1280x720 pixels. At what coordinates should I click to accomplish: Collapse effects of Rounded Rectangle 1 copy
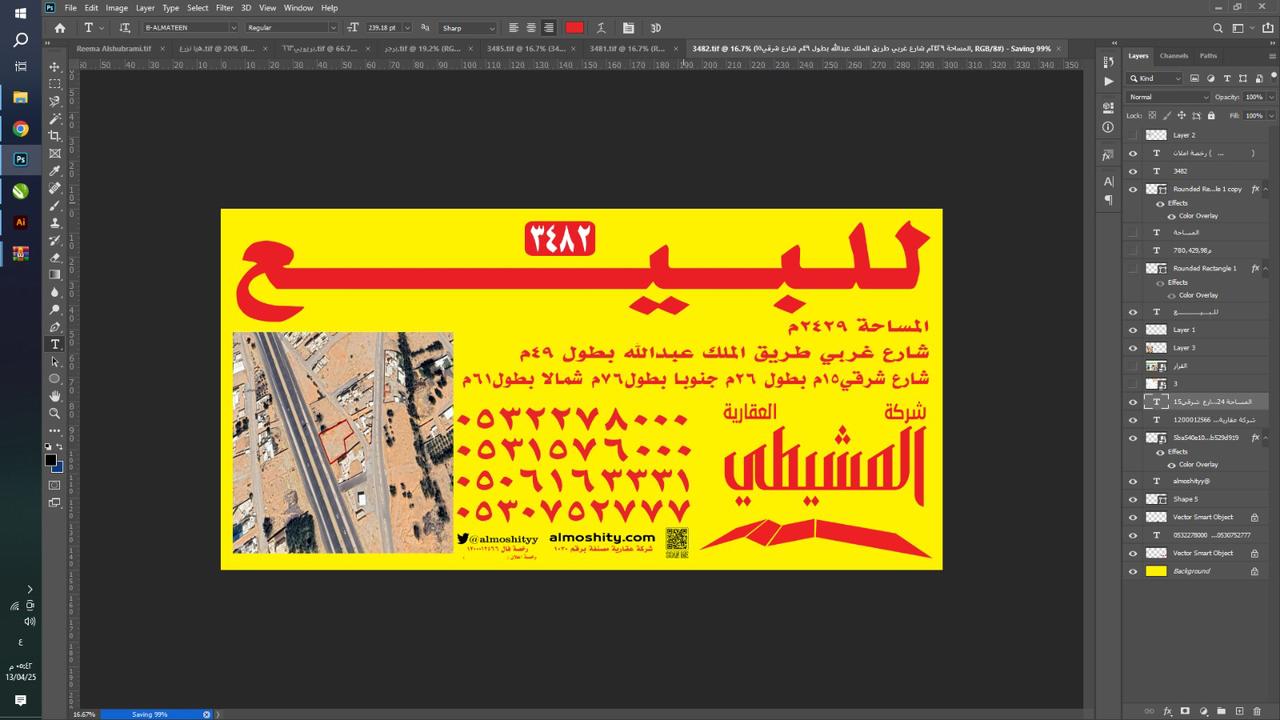(1265, 189)
